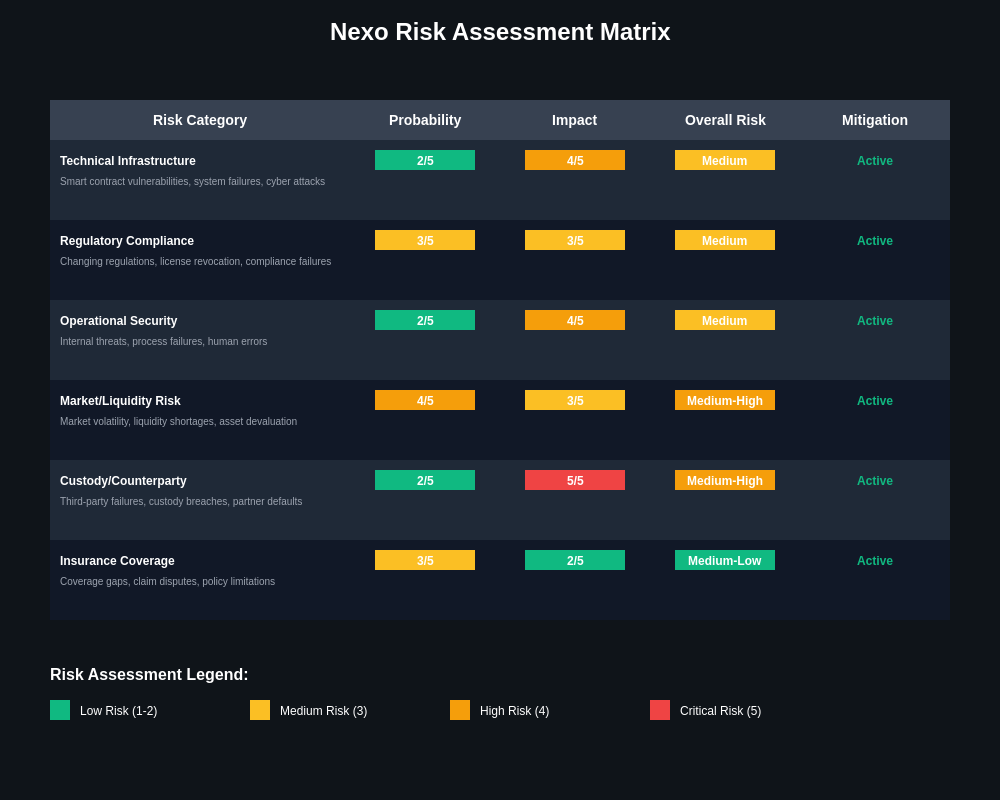Click the Critical Risk (5) legend label
This screenshot has height=800, width=1000.
721,711
